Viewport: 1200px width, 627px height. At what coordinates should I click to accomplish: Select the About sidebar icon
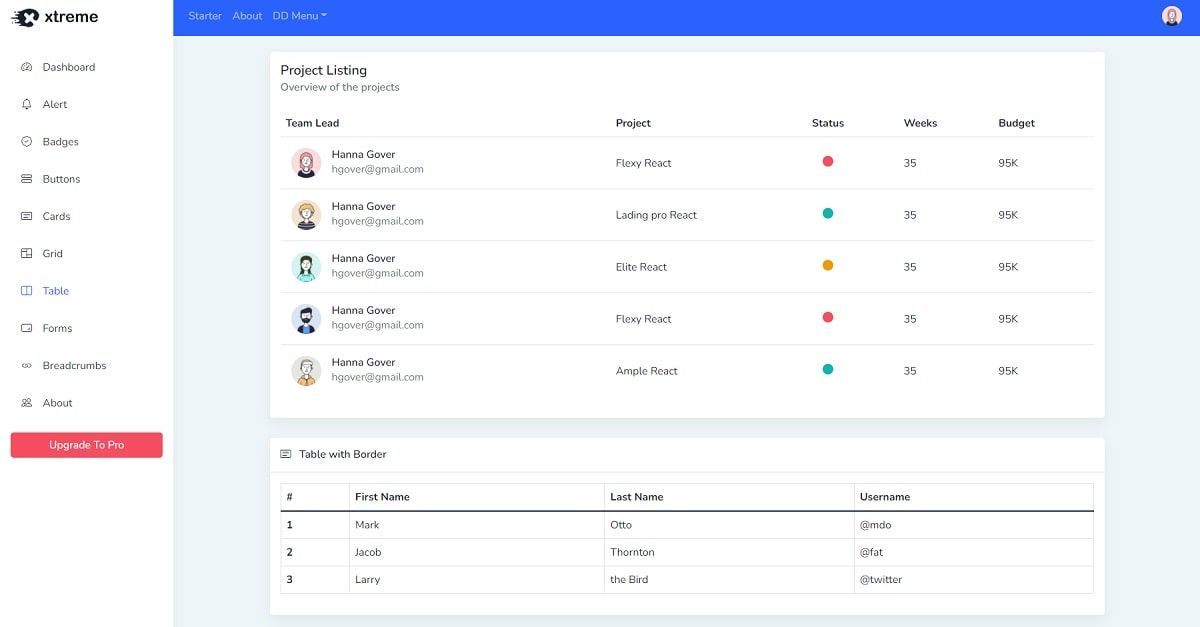[x=25, y=402]
